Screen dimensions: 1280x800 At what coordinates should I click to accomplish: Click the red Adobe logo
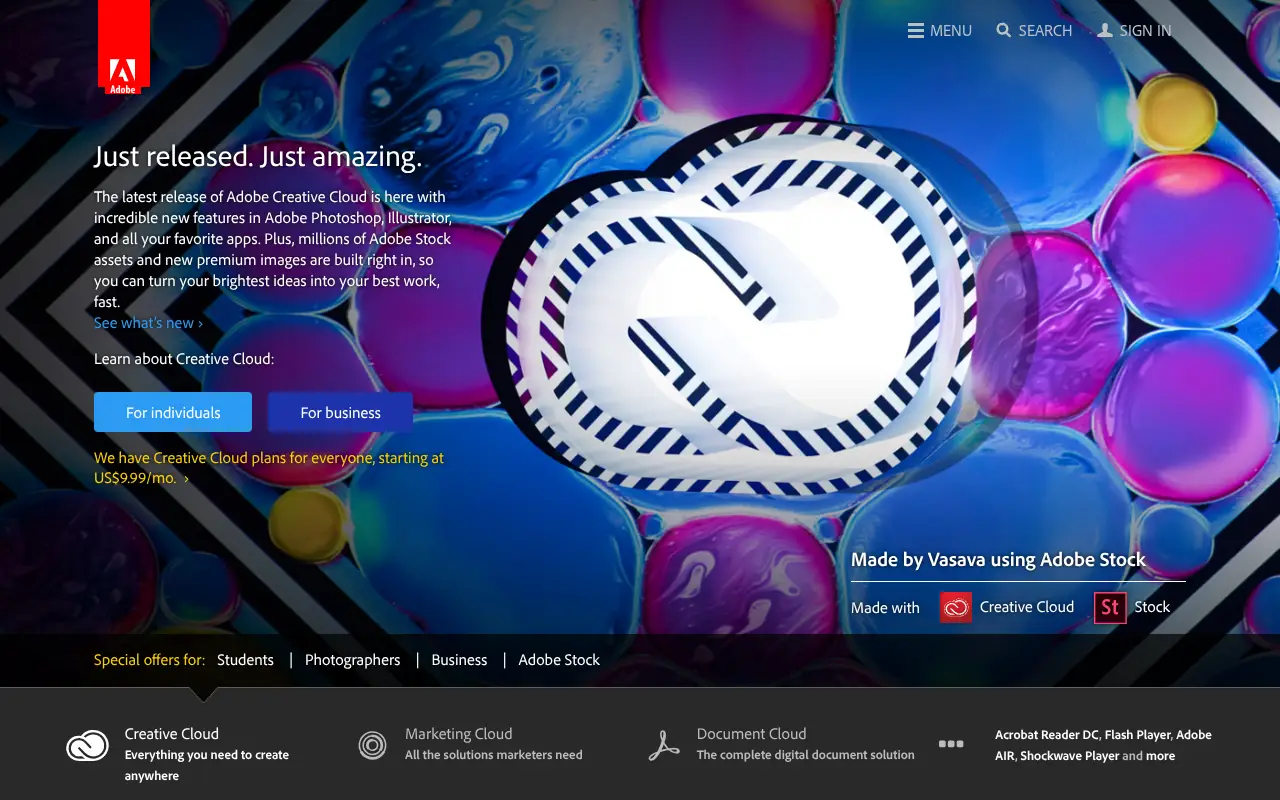pos(124,46)
